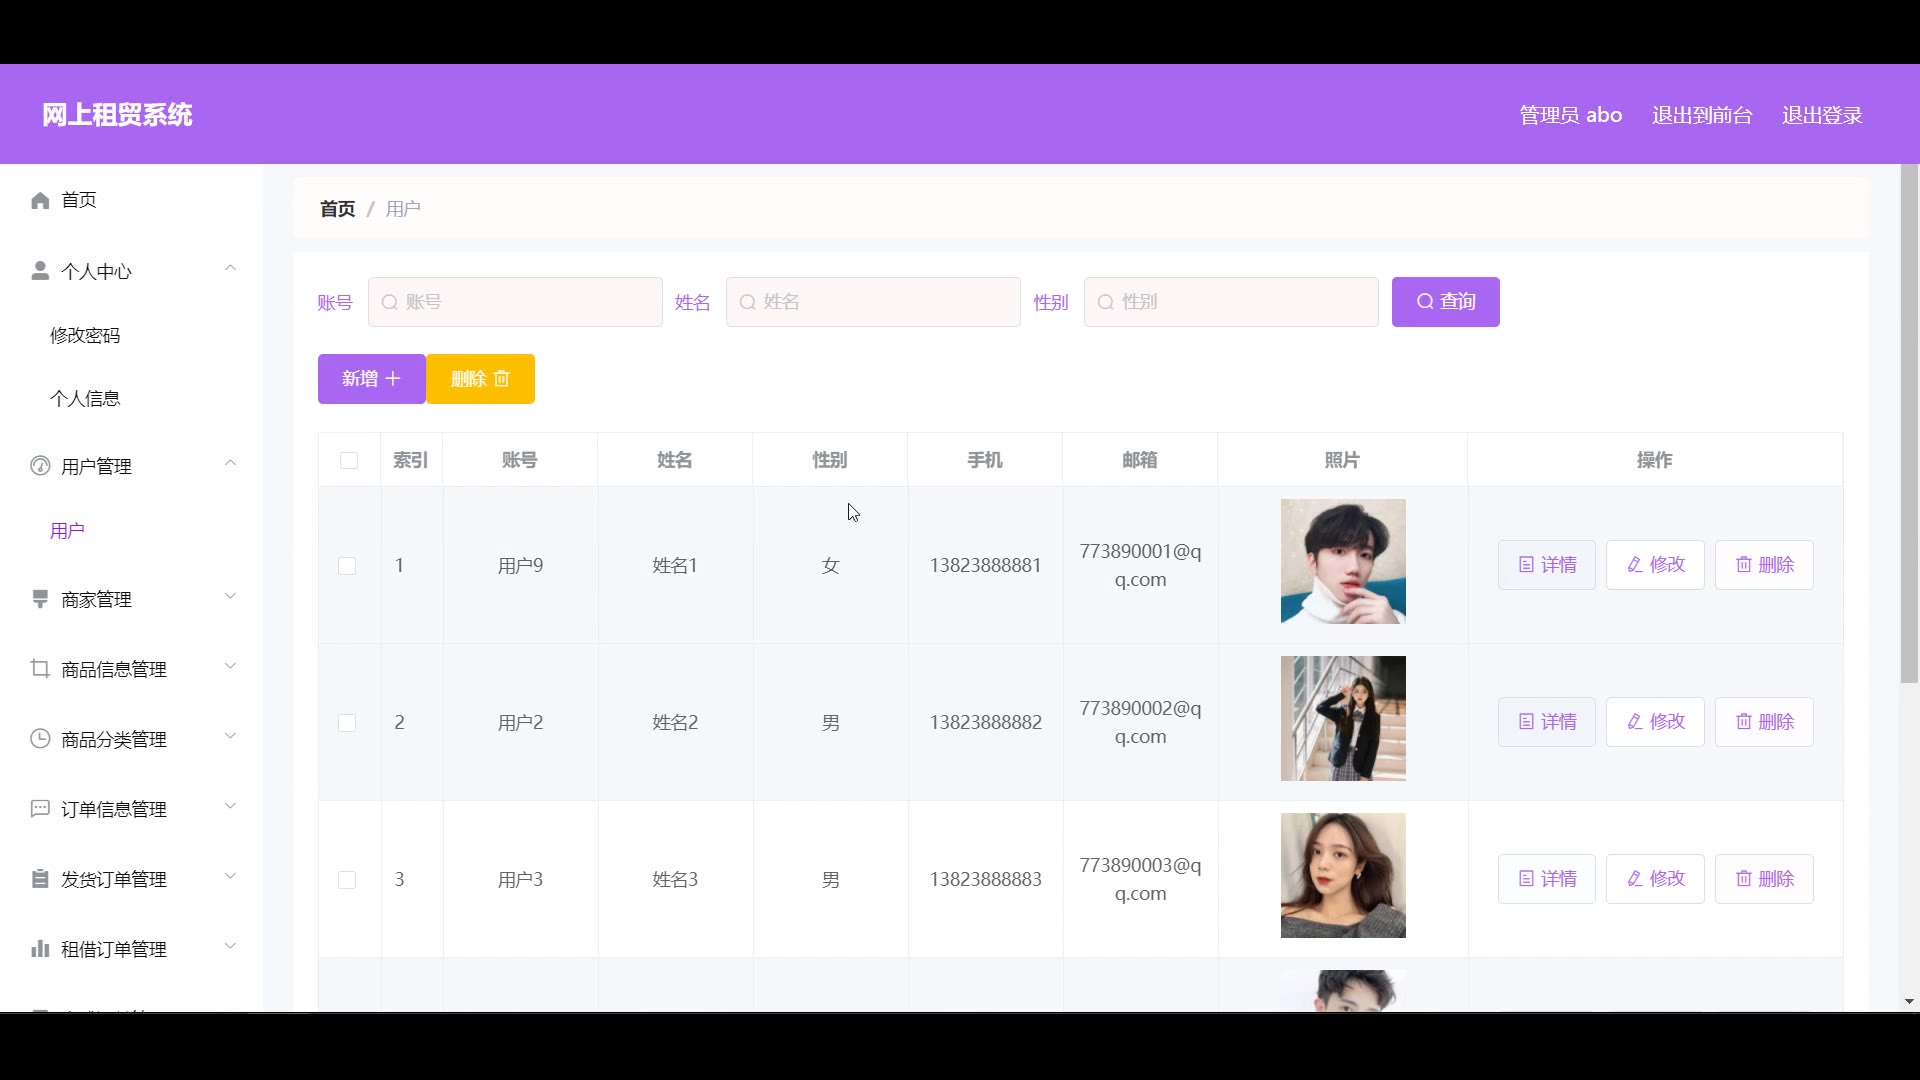Expand the 商家管理 menu chevron
The width and height of the screenshot is (1920, 1080).
[231, 596]
